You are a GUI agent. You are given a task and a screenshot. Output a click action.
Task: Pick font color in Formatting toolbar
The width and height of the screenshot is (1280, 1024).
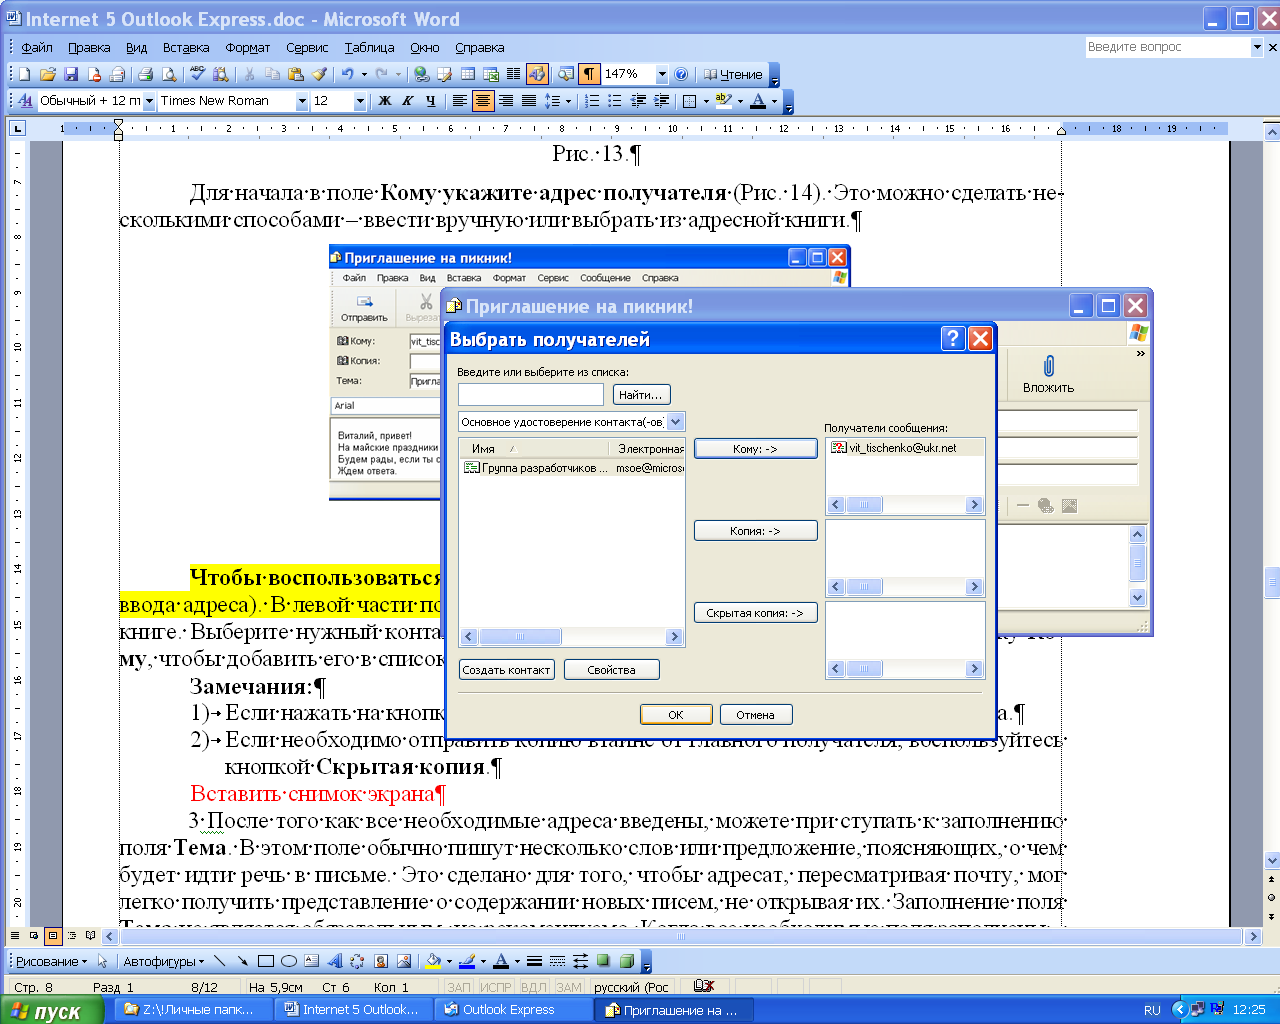click(758, 101)
